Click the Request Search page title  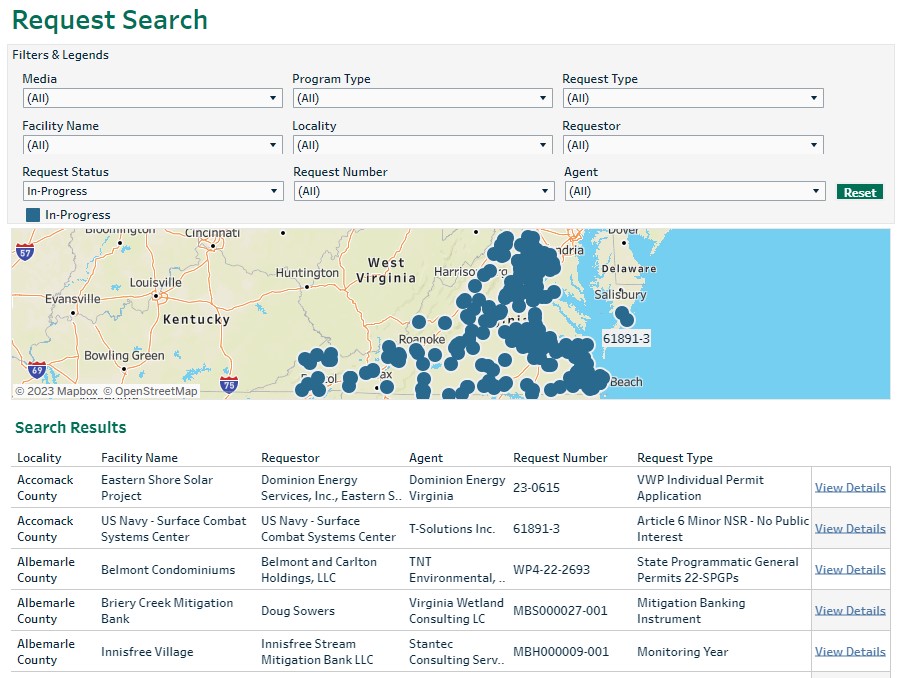coord(110,20)
